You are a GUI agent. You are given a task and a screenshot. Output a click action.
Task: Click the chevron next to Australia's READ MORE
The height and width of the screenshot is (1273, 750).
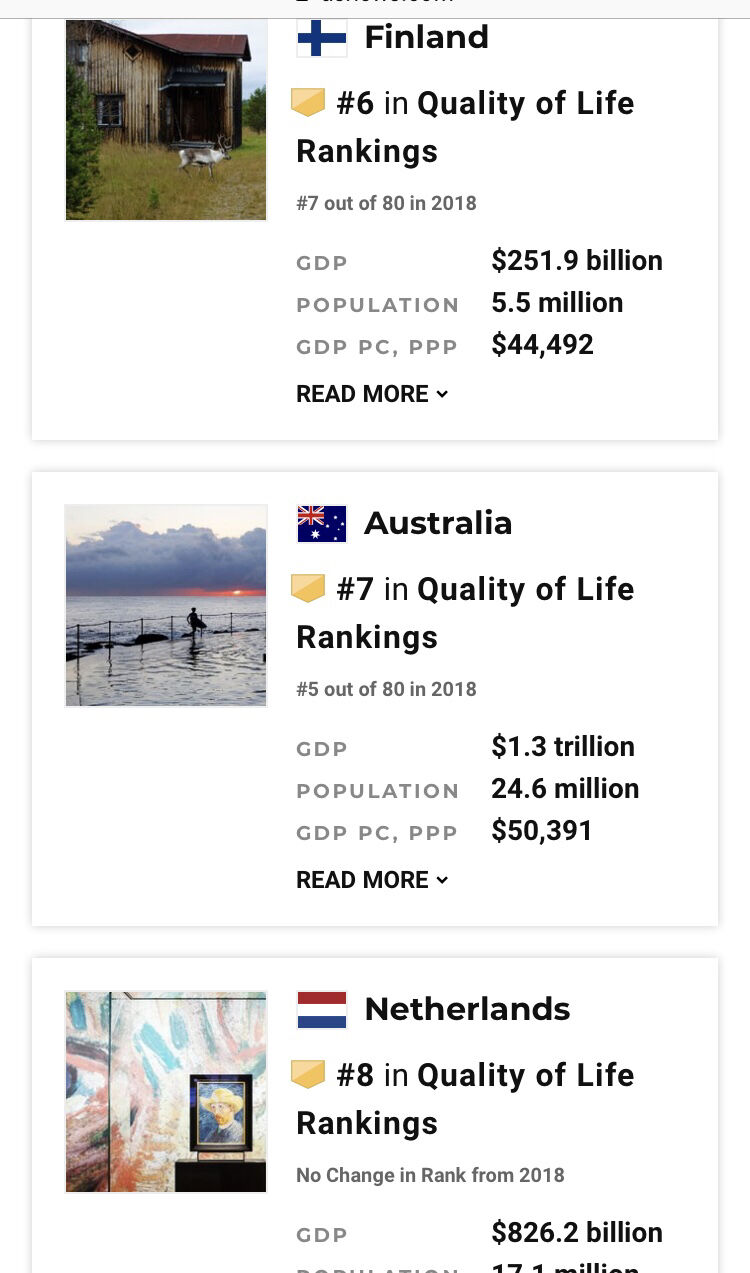point(442,880)
